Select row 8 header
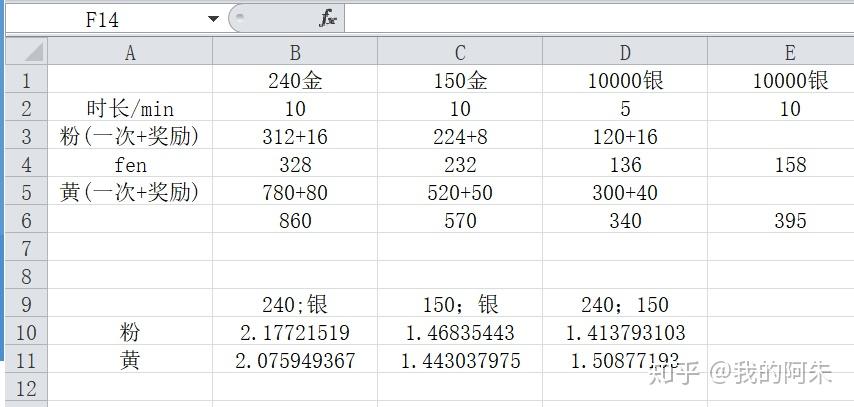The width and height of the screenshot is (854, 407). click(26, 276)
